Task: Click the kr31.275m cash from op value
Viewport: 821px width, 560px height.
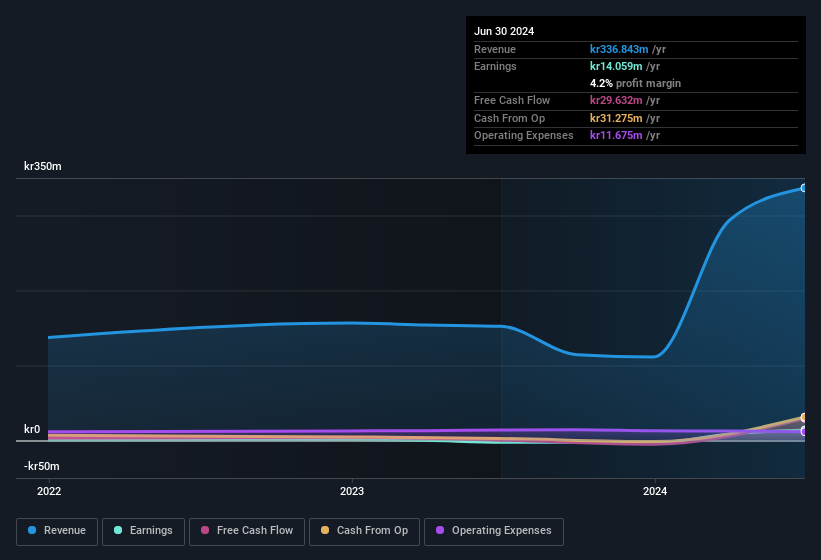Action: (616, 118)
